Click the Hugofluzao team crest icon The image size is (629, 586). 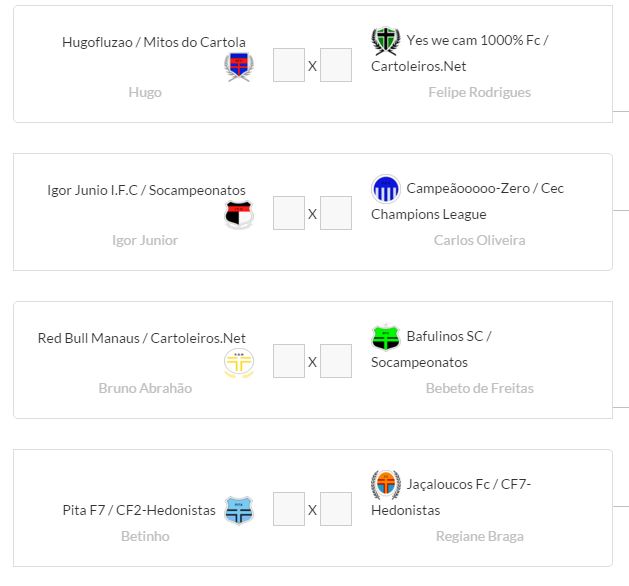[x=238, y=67]
